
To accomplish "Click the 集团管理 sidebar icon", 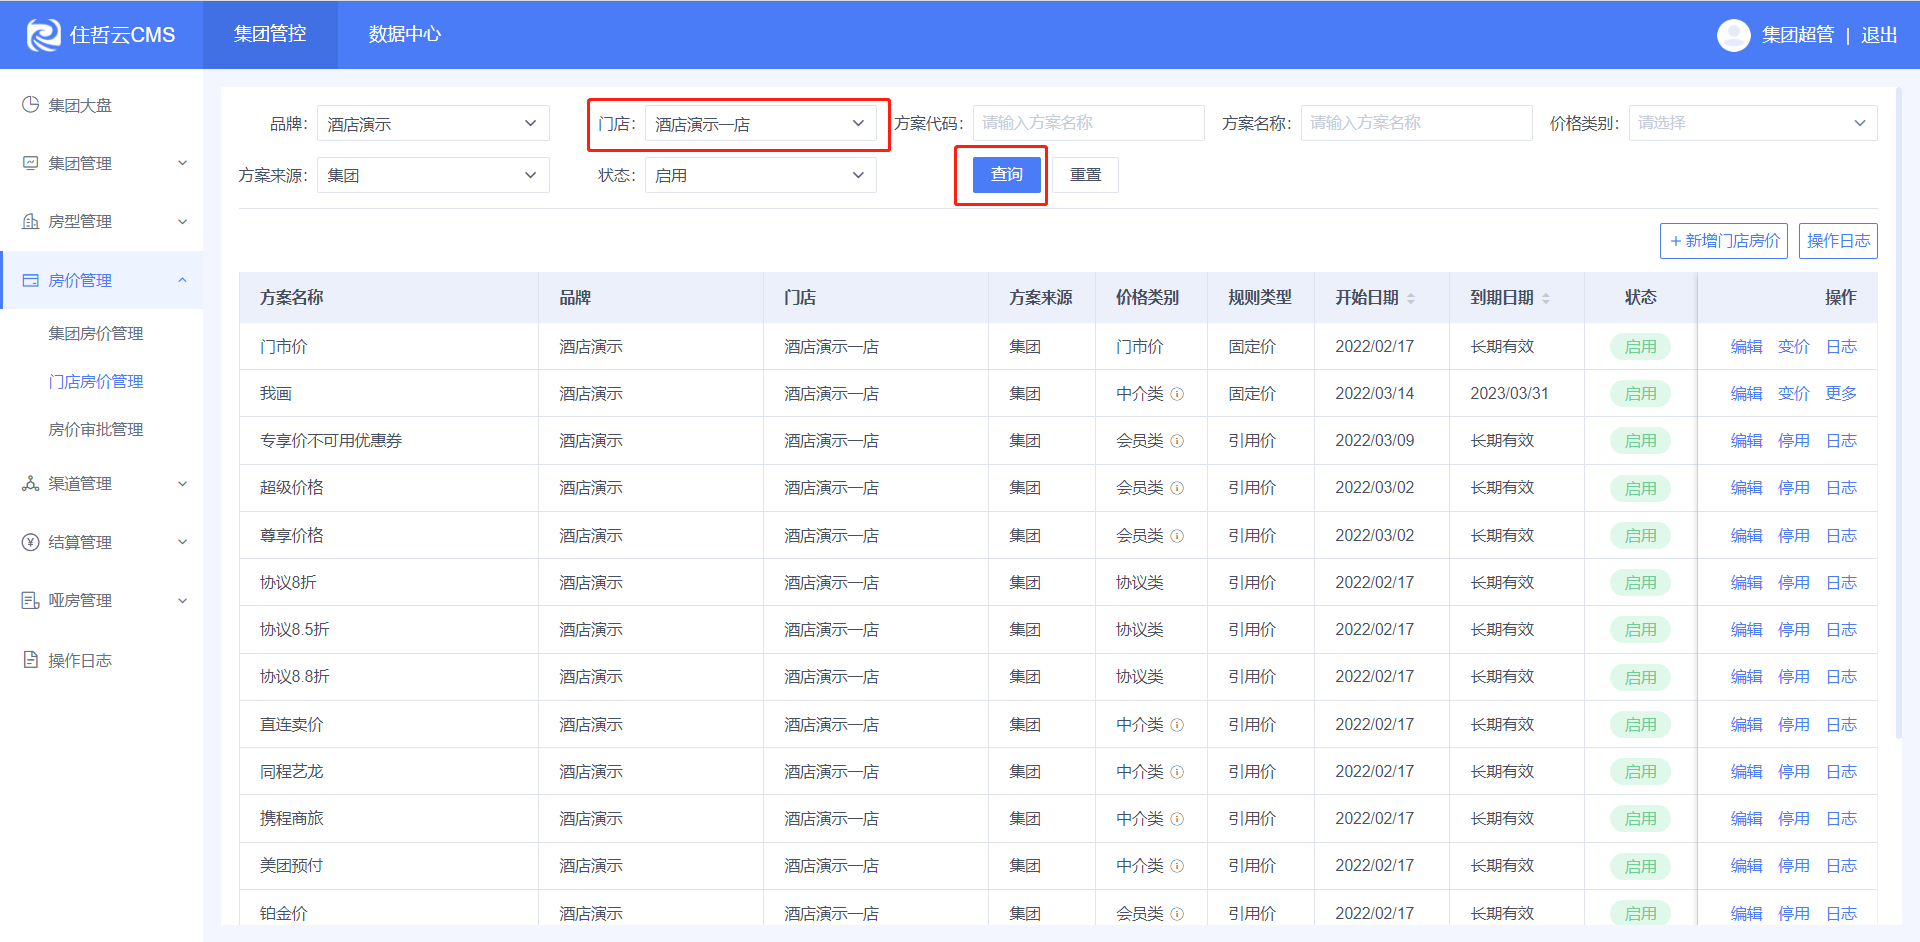I will [x=31, y=163].
